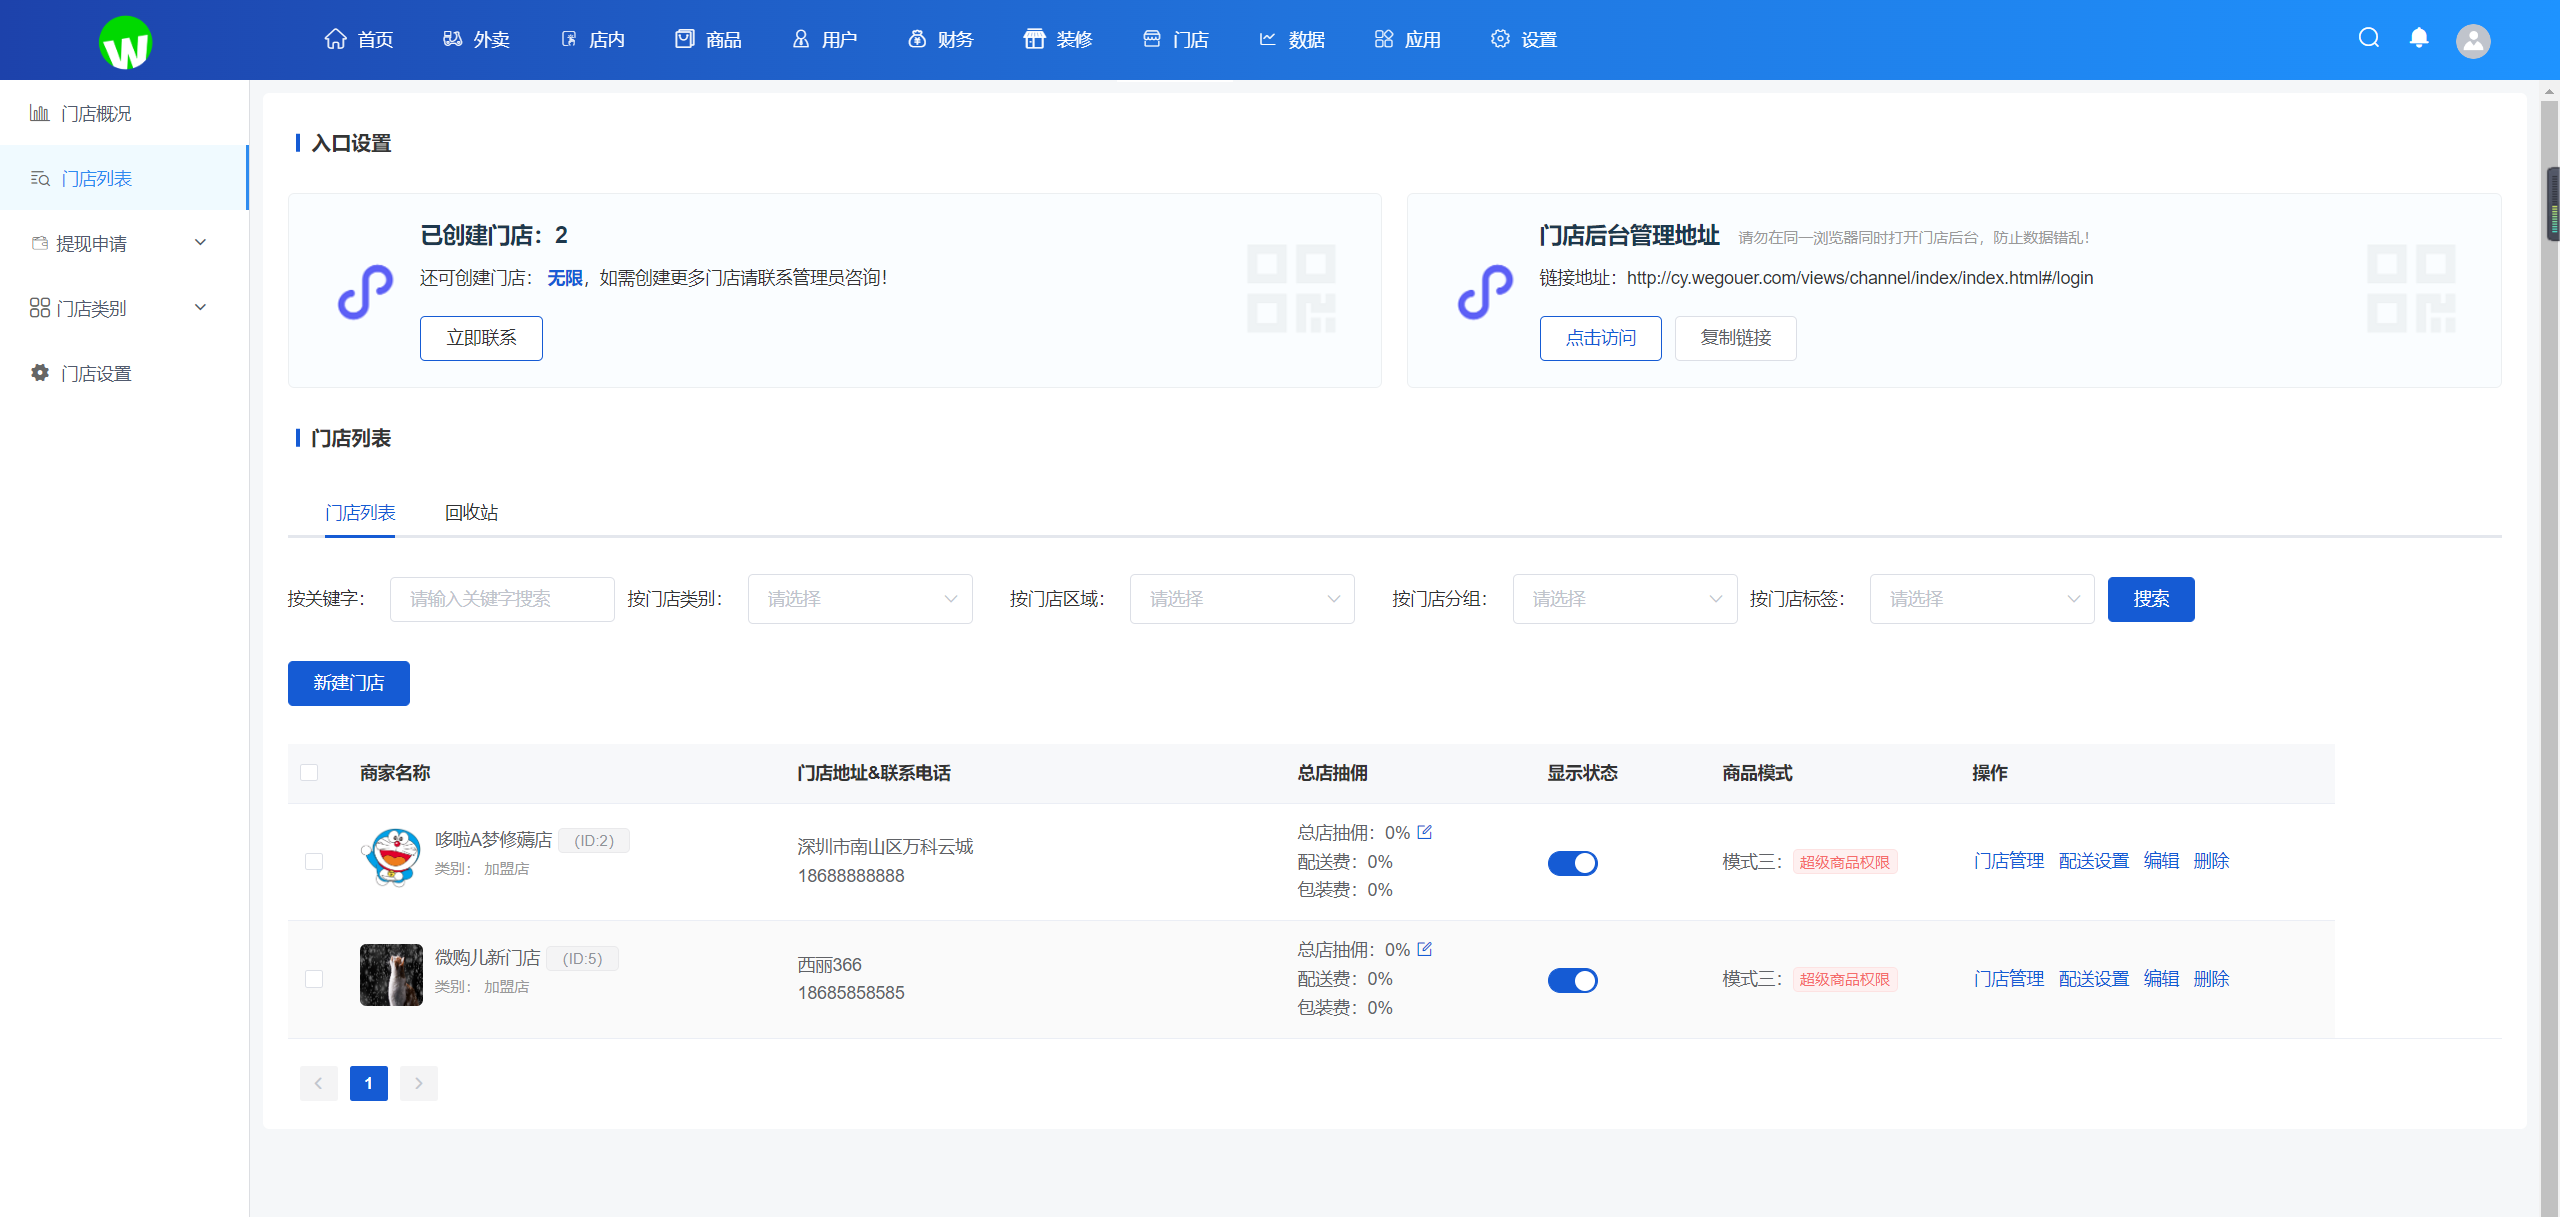Viewport: 2560px width, 1217px height.
Task: Check the row for 哆啦A梦修藕店
Action: 314,861
